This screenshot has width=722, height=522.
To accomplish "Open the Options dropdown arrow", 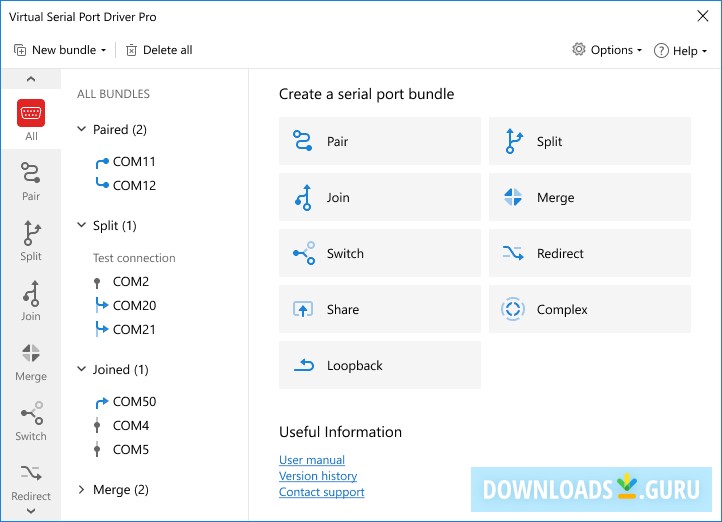I will (640, 51).
